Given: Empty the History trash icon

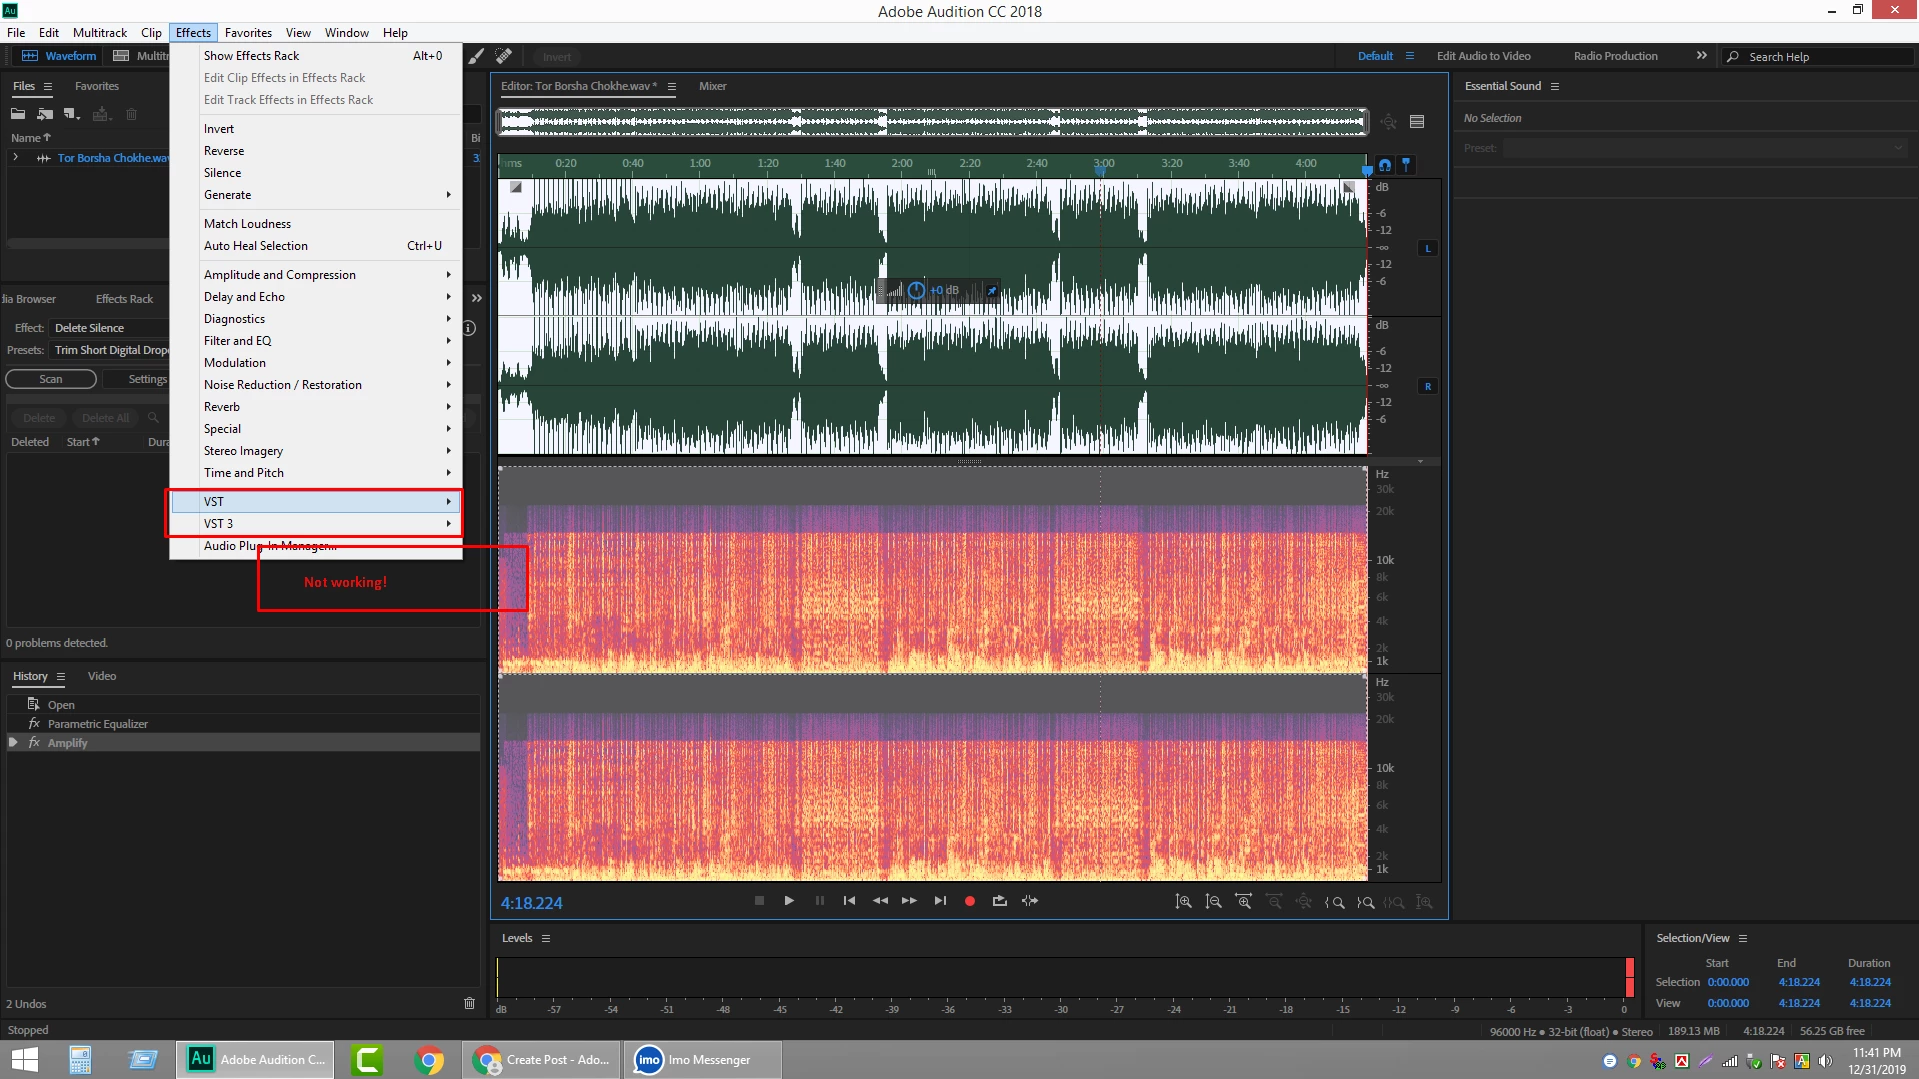Looking at the screenshot, I should coord(469,1003).
